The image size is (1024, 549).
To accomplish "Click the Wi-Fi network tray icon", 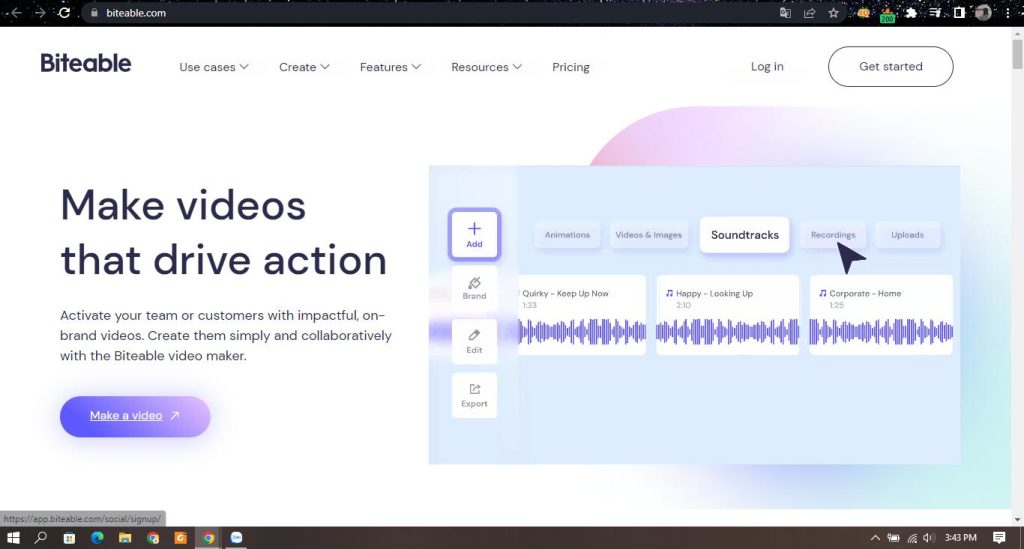I will click(912, 538).
